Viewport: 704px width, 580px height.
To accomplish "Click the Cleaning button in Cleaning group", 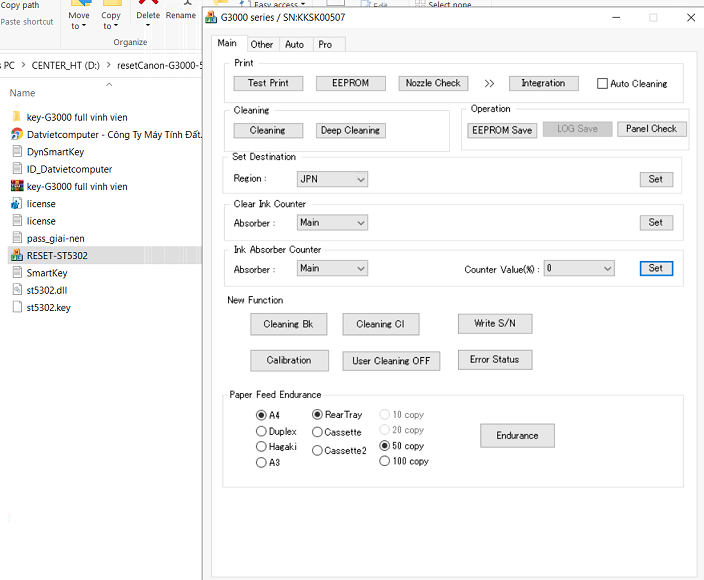I will [268, 131].
